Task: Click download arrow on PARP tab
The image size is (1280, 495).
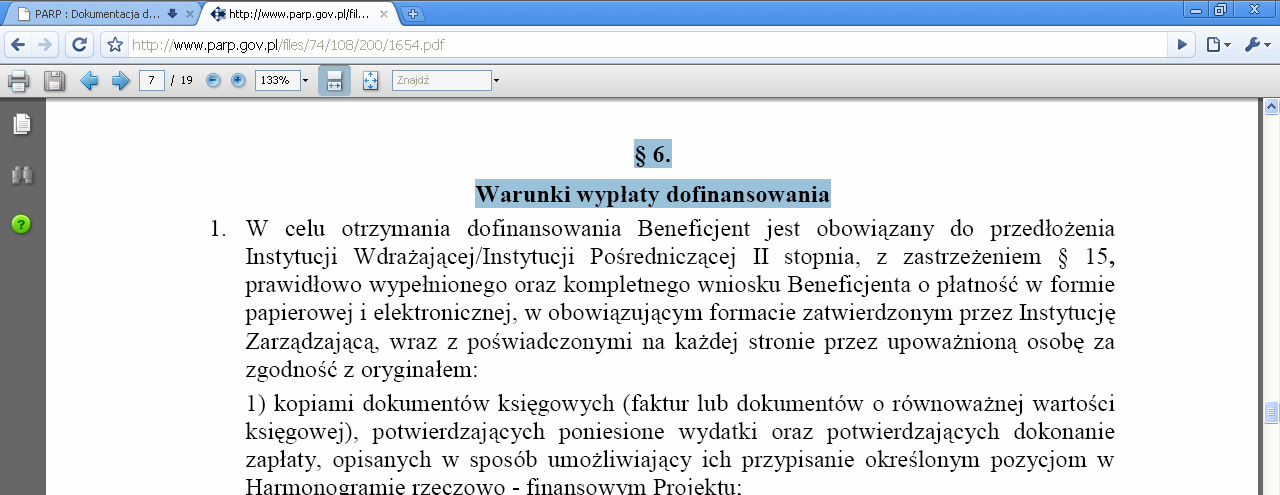Action: pos(172,13)
